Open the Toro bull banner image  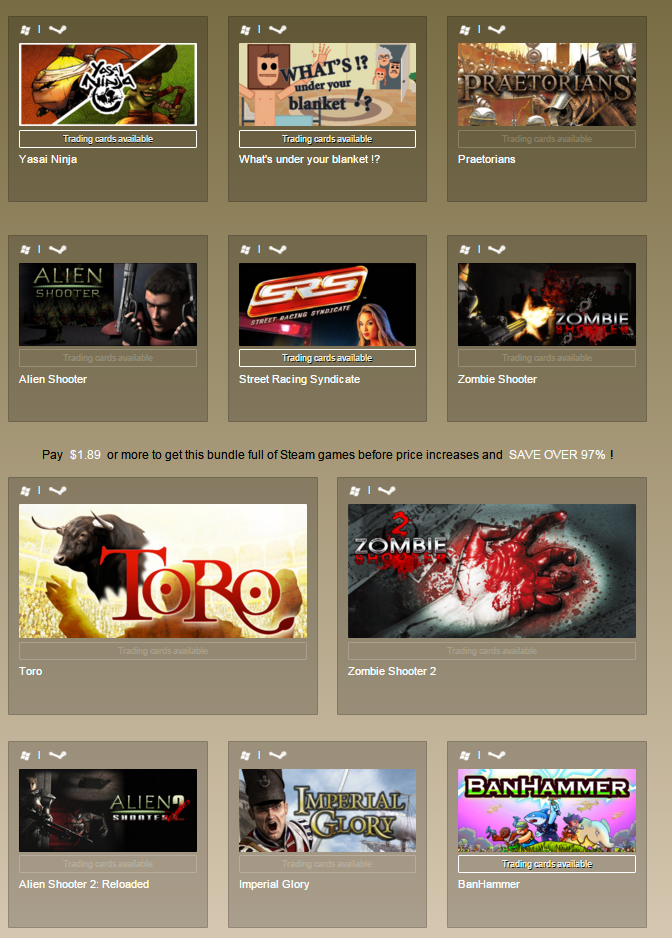pyautogui.click(x=163, y=571)
